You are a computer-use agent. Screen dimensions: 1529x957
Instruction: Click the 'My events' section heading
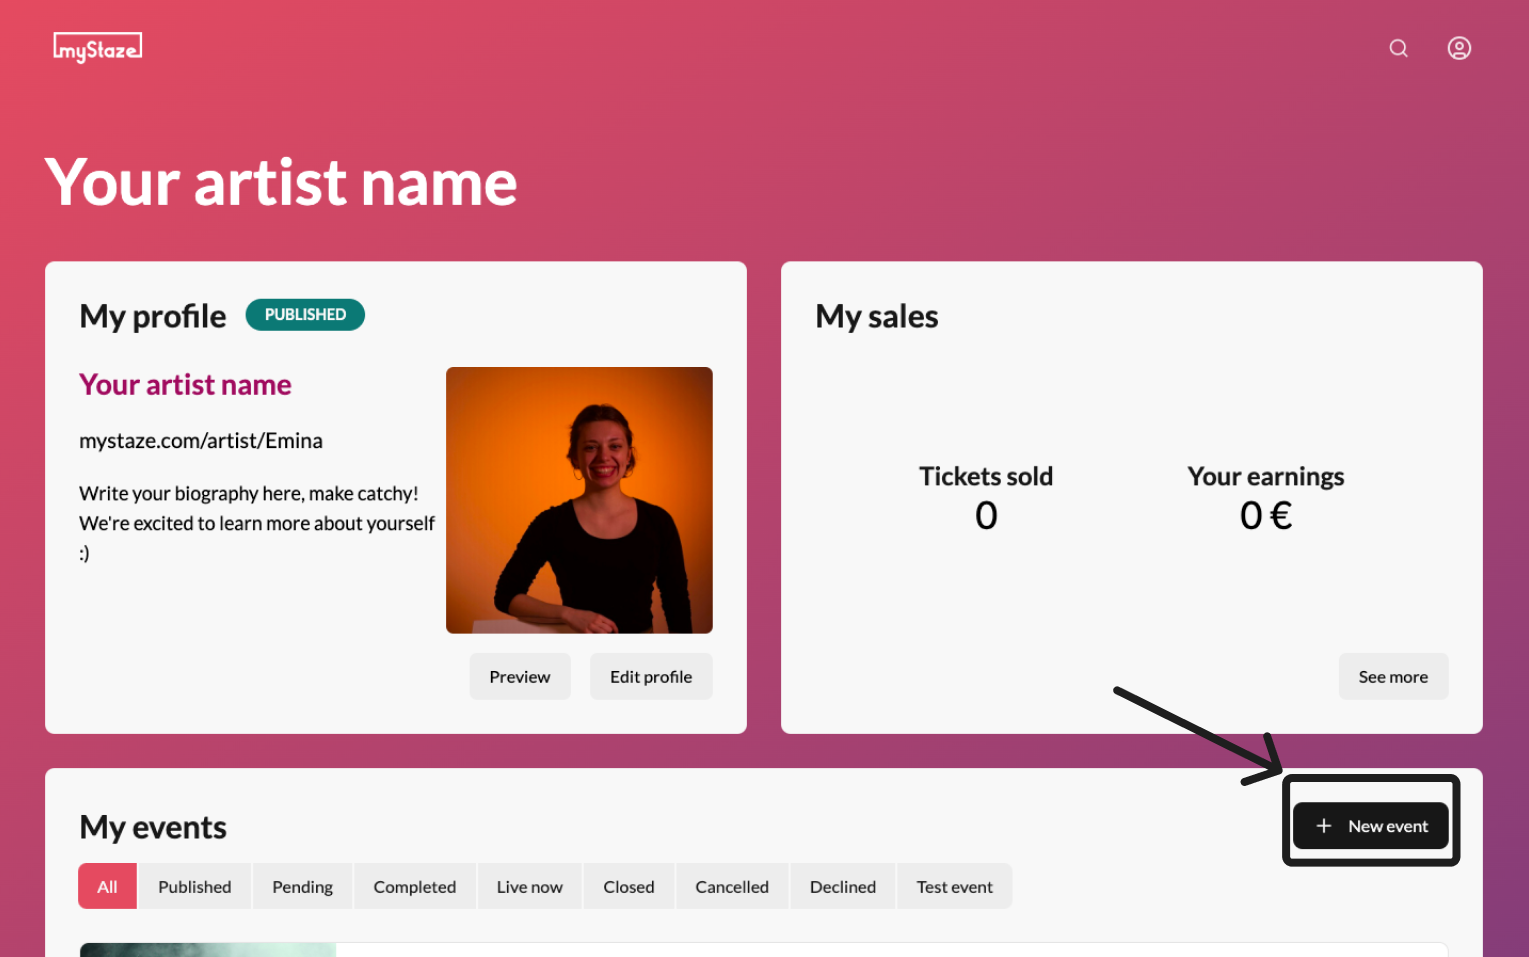153,827
